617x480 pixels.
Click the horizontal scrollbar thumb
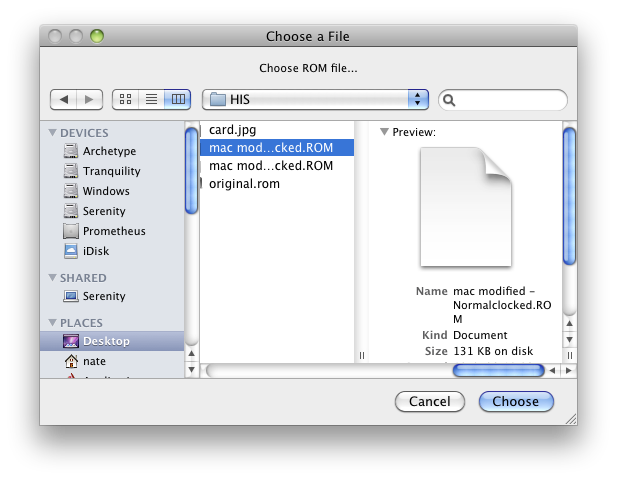(499, 371)
